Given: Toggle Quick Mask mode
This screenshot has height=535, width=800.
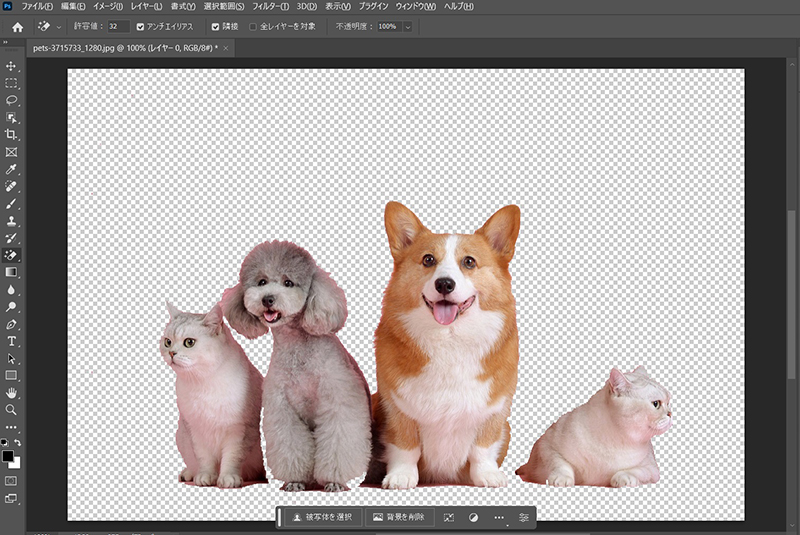Looking at the screenshot, I should 11,481.
